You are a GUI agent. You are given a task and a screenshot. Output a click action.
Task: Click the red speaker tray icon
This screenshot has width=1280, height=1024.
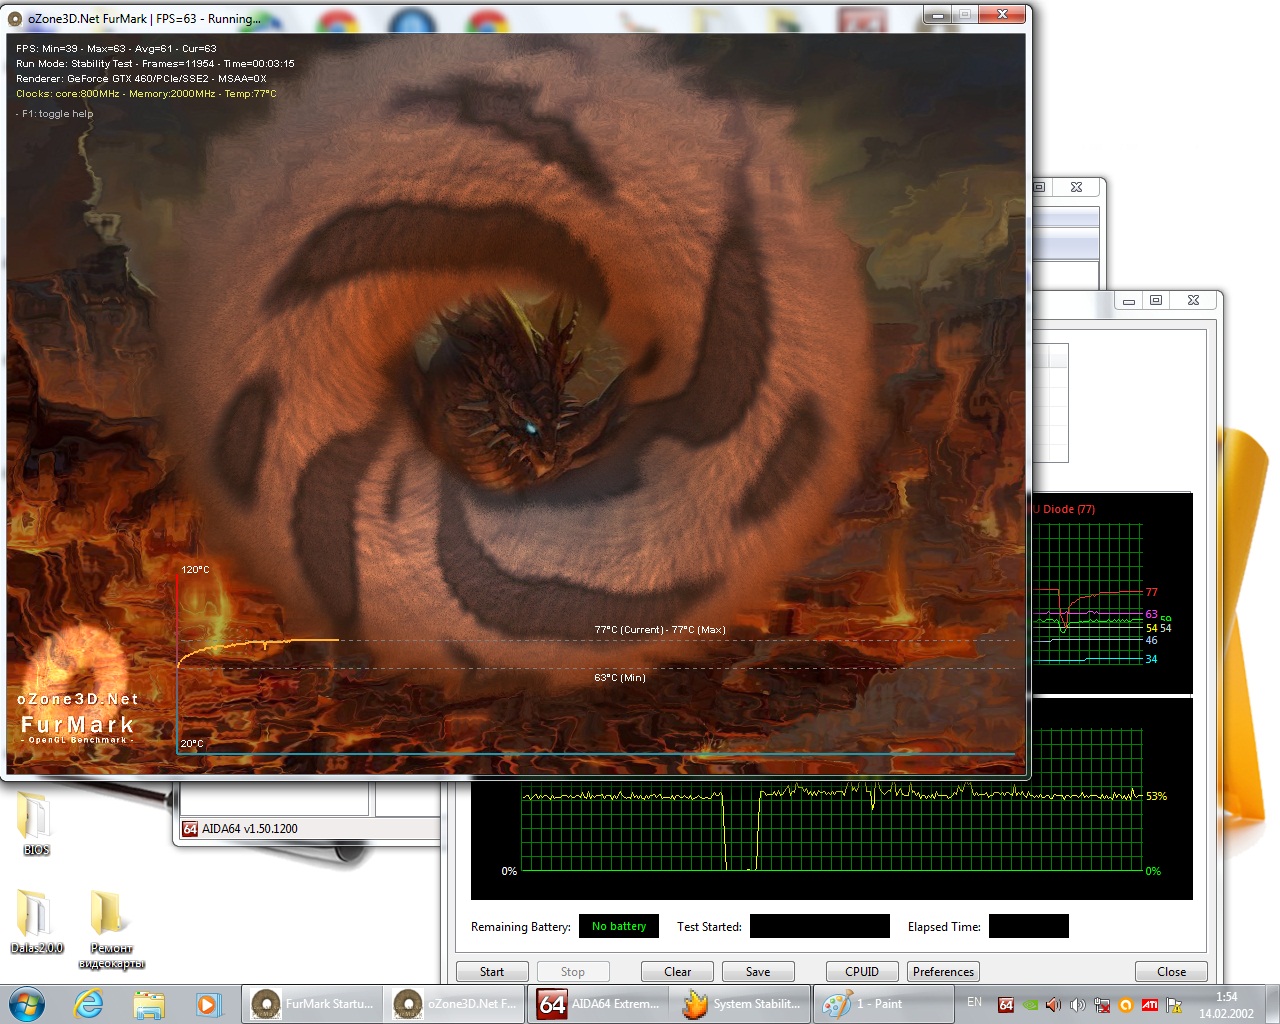click(1053, 1005)
